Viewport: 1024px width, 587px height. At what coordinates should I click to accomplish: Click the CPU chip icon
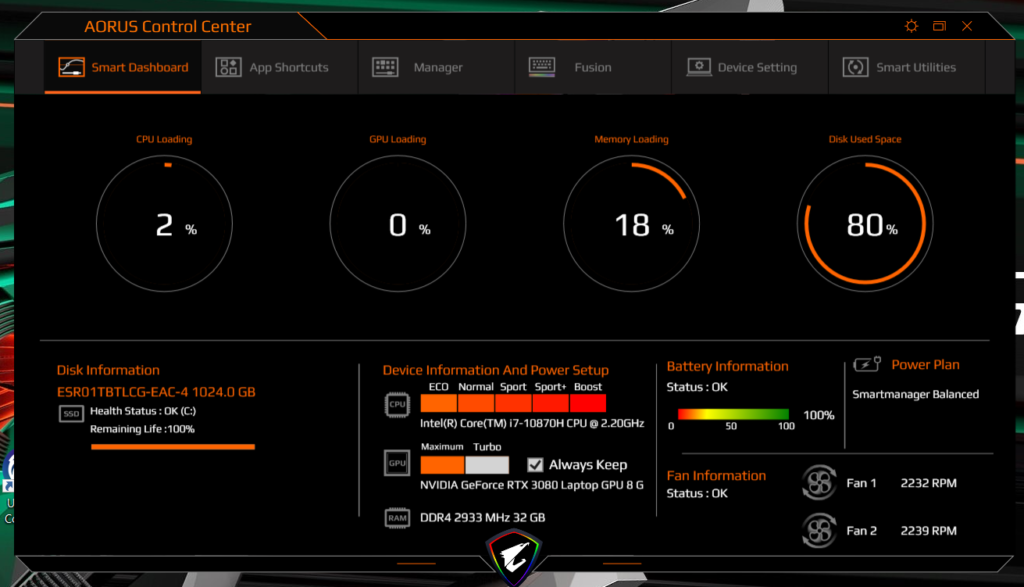click(396, 405)
